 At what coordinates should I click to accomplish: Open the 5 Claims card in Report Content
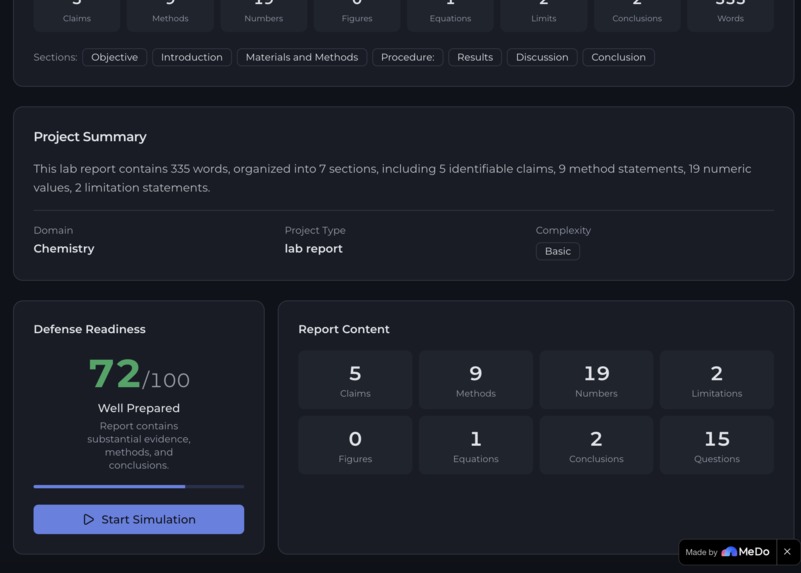click(x=355, y=380)
